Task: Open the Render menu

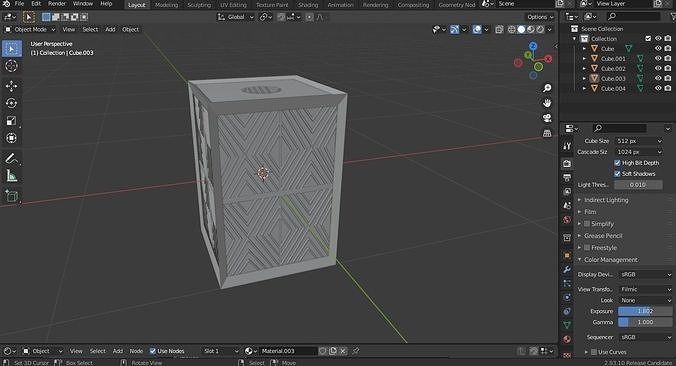Action: 57,4
